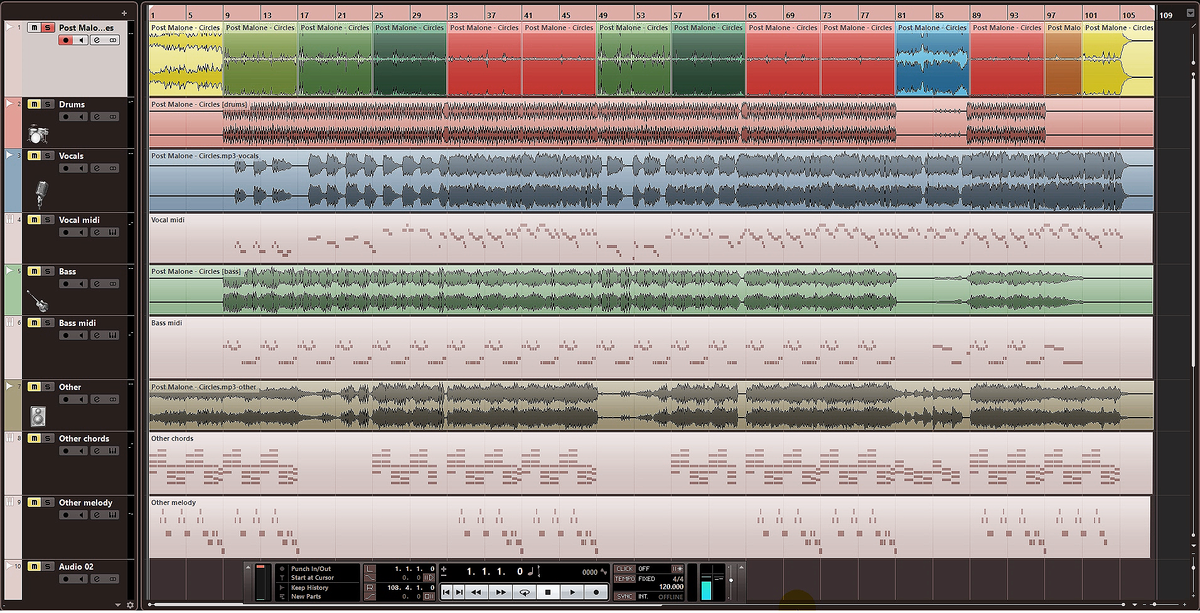Click the keys icon on Vocal midi track
Viewport: 1200px width, 613px height.
[112, 232]
